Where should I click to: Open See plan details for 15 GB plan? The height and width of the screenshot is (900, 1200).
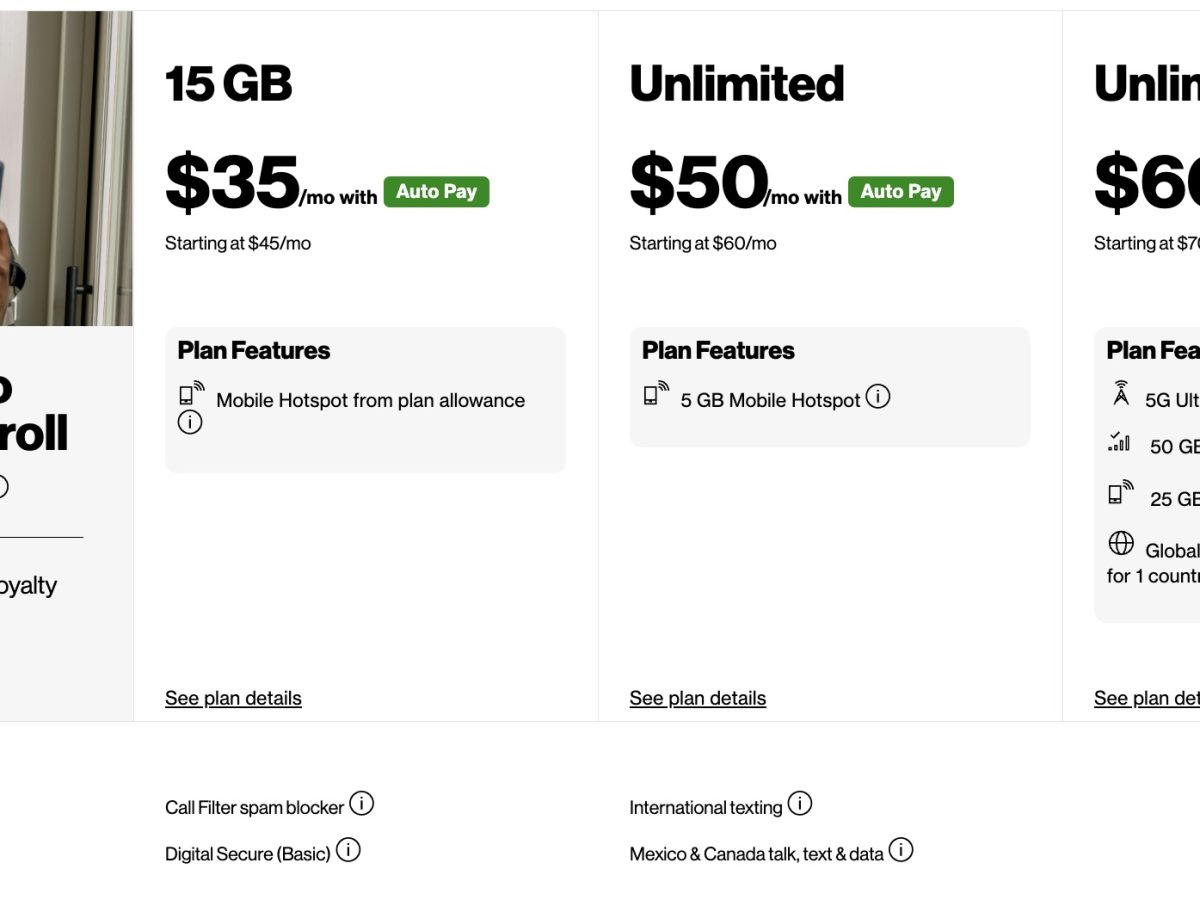tap(233, 698)
